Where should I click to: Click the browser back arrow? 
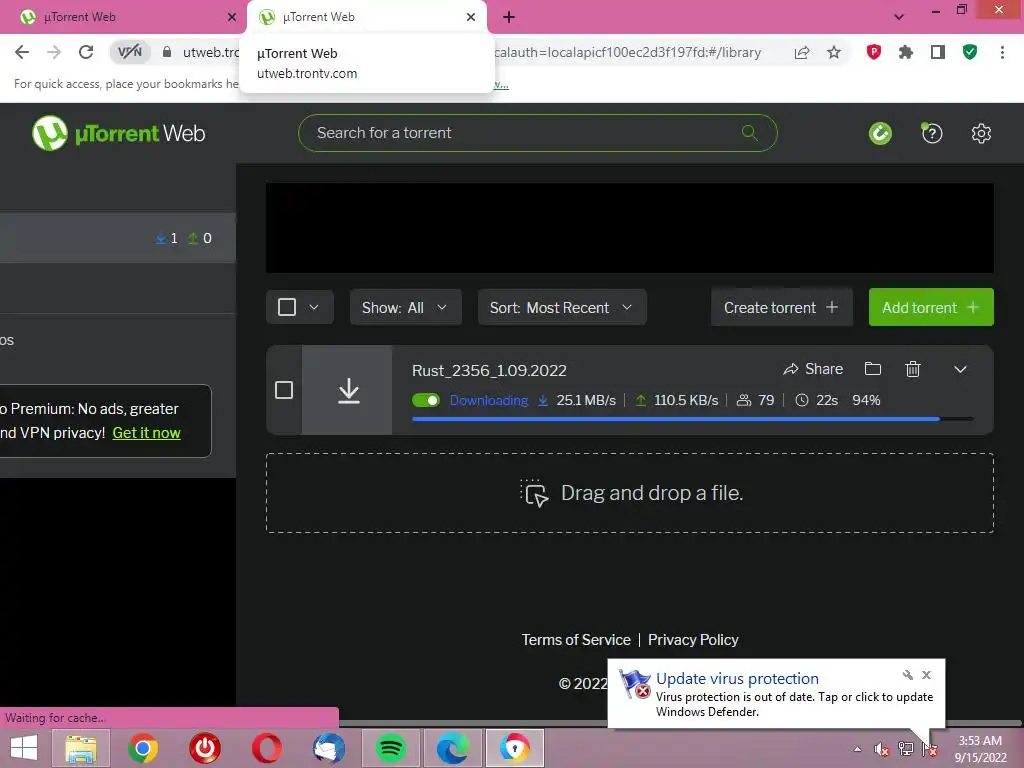pos(22,52)
